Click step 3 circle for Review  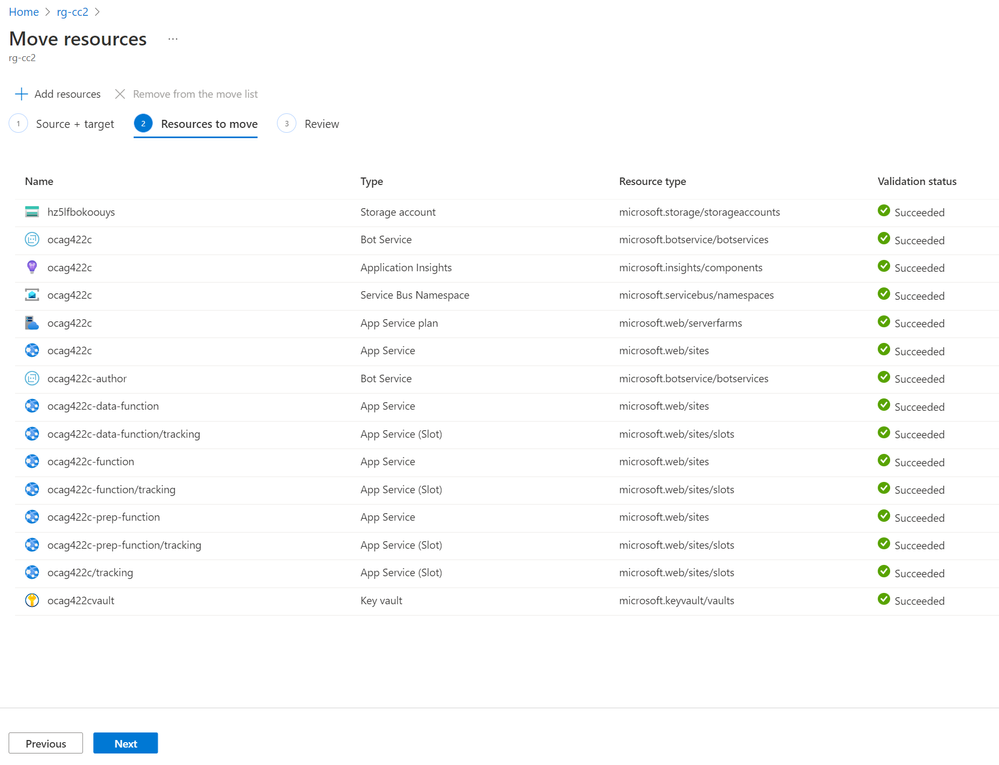tap(287, 124)
